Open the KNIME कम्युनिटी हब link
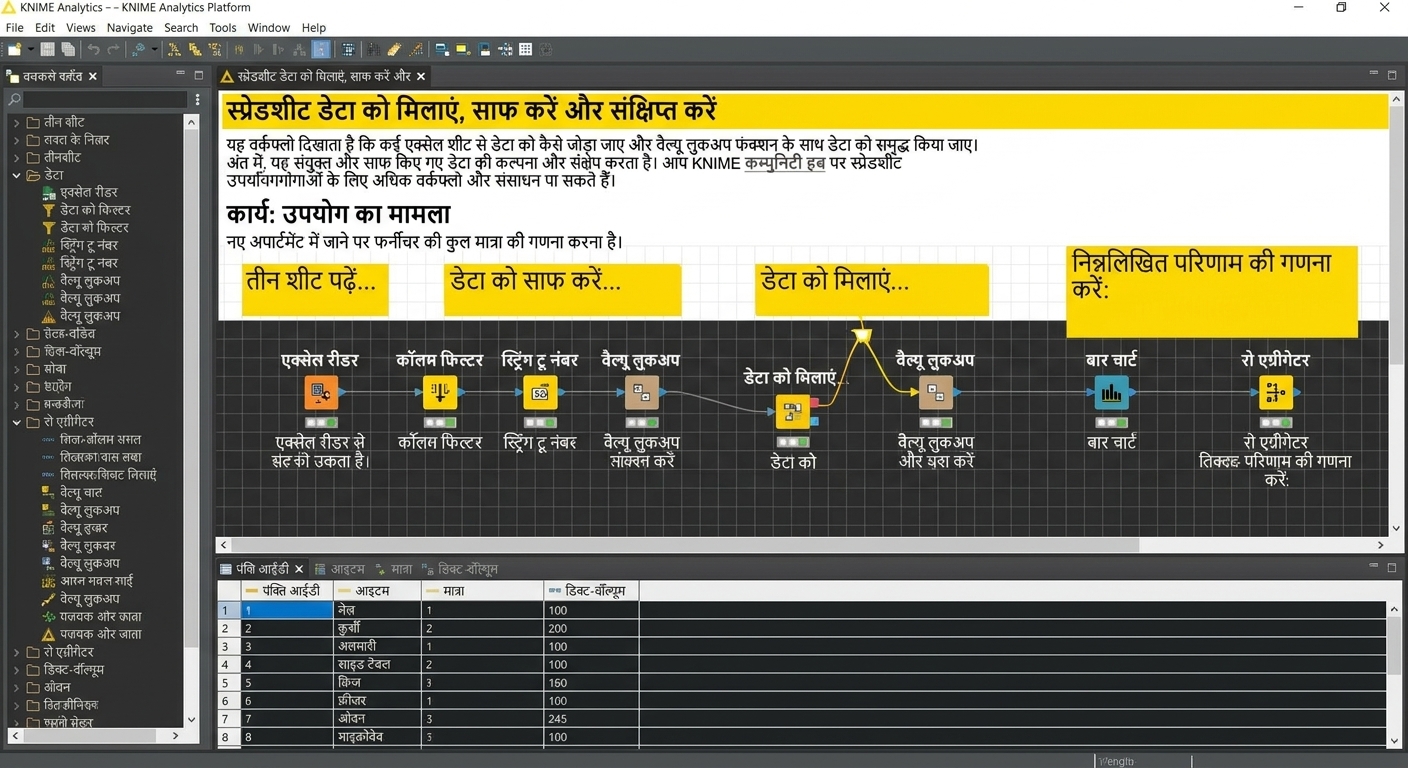The width and height of the screenshot is (1408, 768). 784,163
